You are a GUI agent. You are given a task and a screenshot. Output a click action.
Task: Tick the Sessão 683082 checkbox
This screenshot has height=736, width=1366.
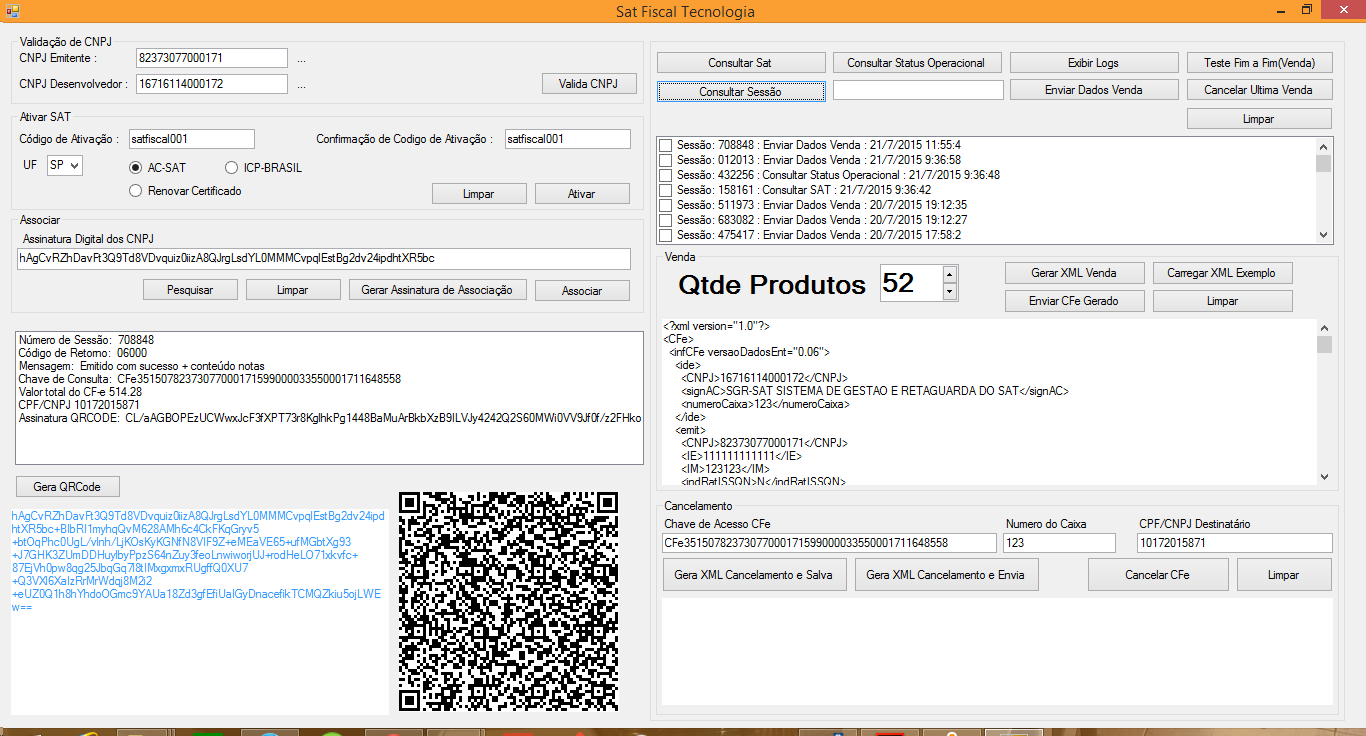coord(665,220)
